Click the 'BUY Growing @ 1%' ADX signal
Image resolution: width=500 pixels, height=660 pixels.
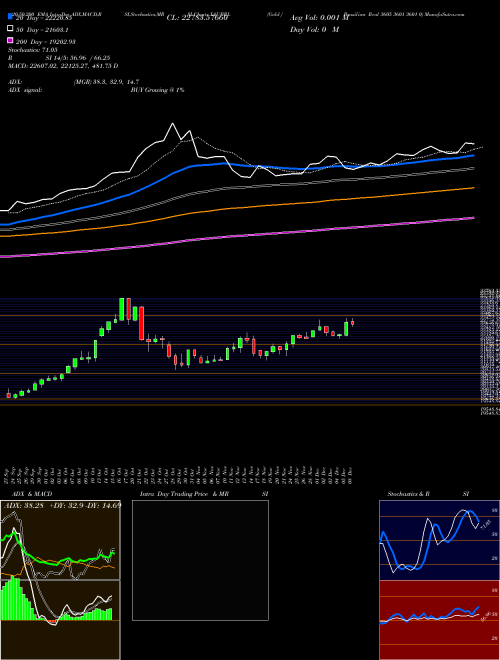point(157,90)
